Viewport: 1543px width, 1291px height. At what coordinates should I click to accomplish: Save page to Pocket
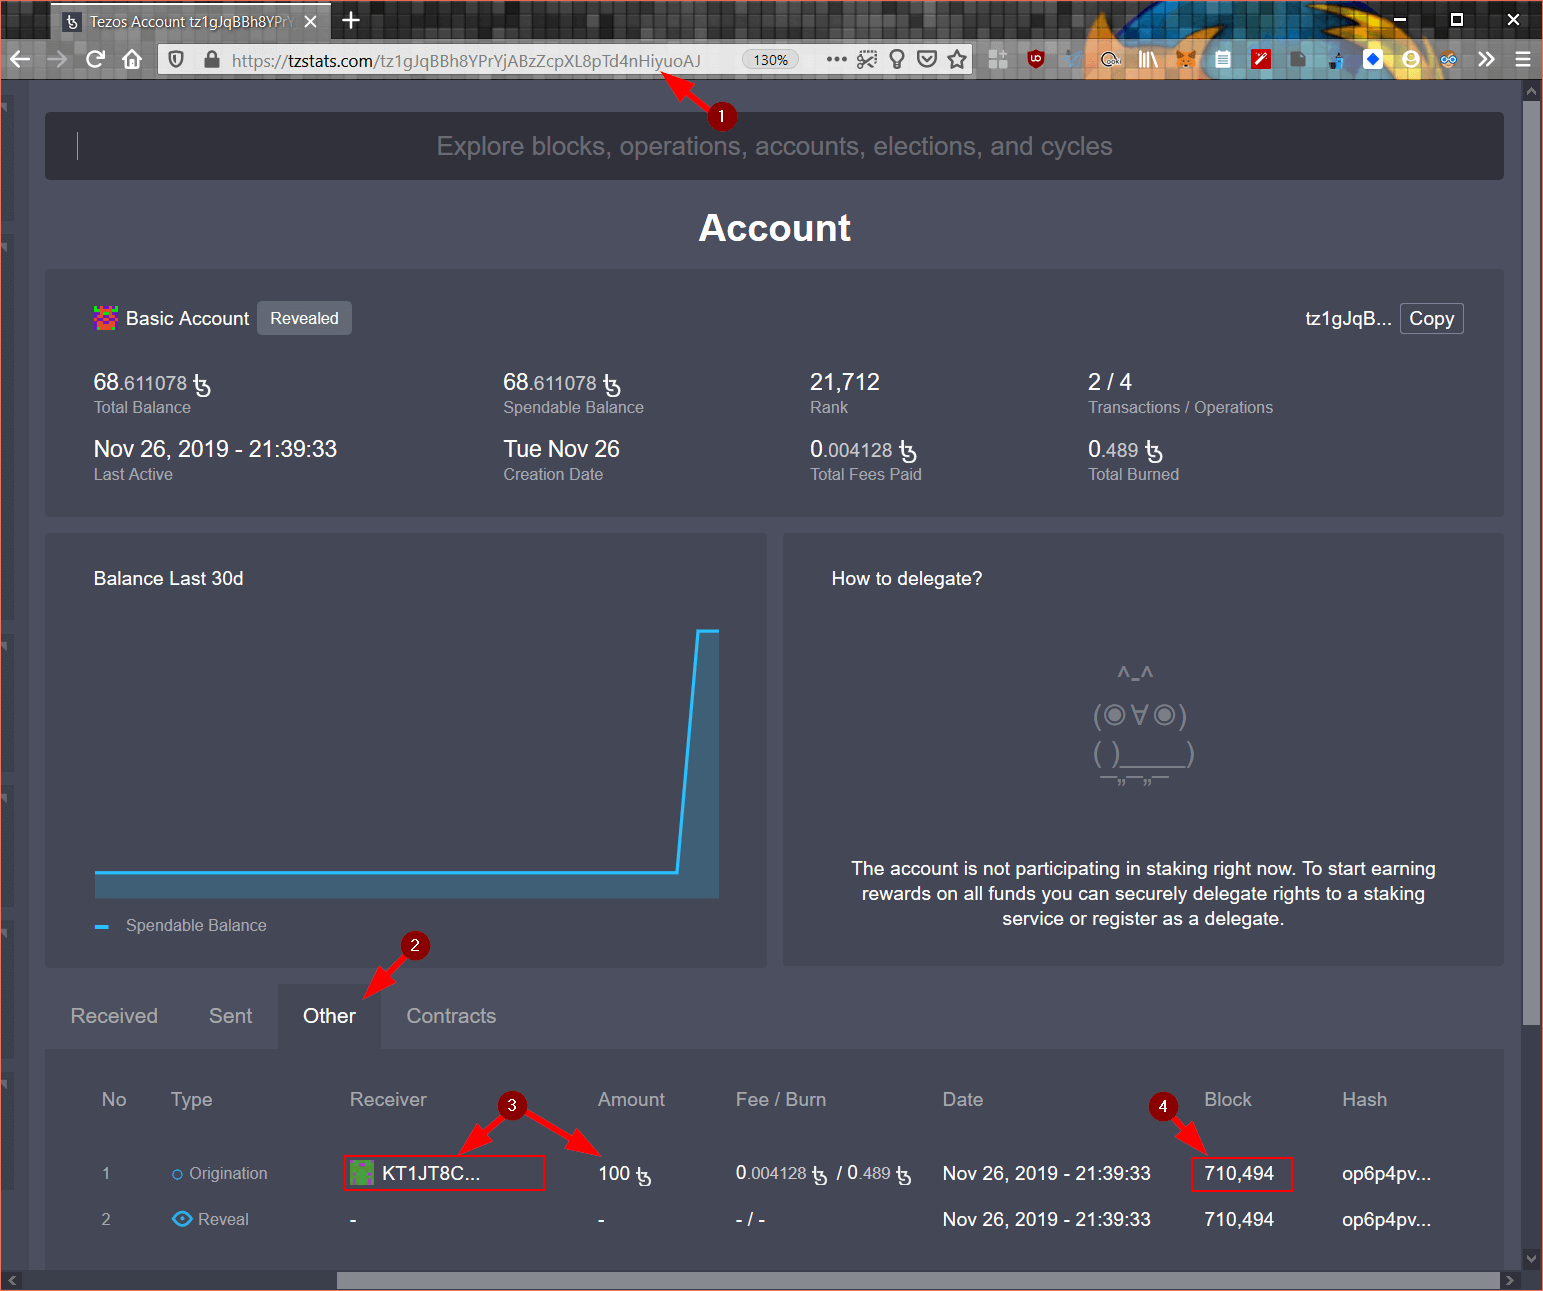pos(927,59)
